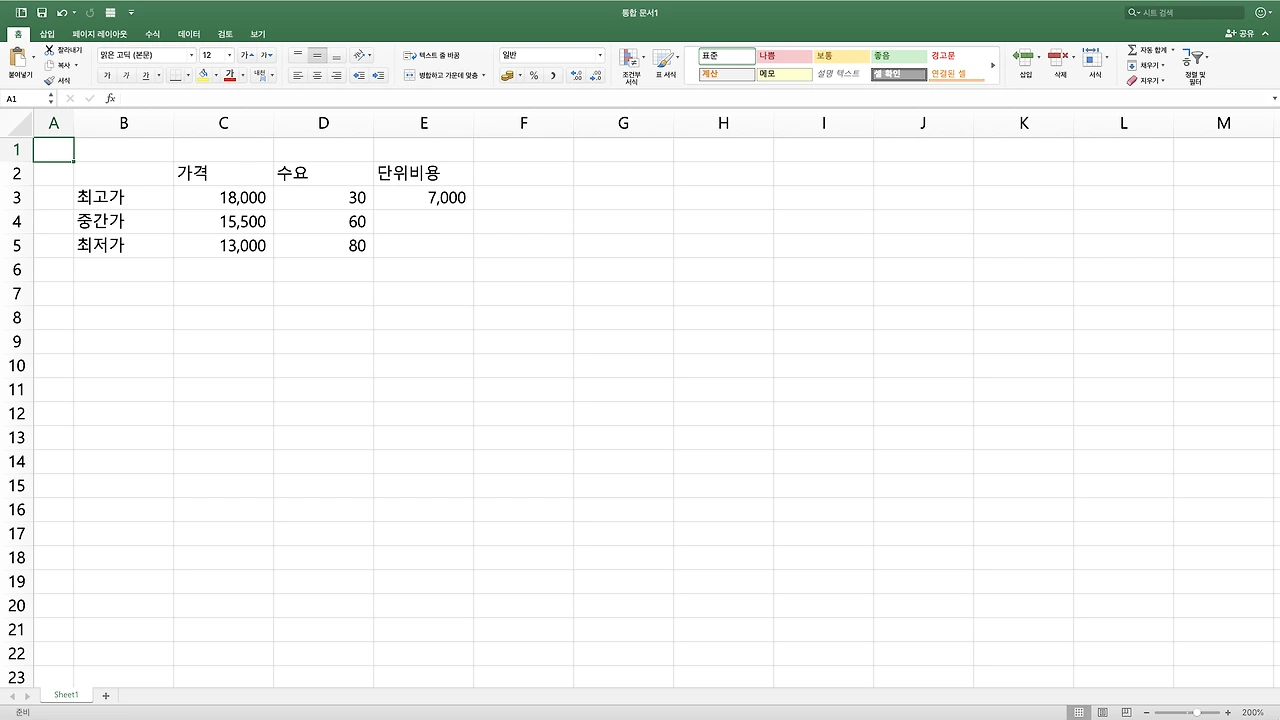Apply the Good (좋음) cell style

pos(898,56)
